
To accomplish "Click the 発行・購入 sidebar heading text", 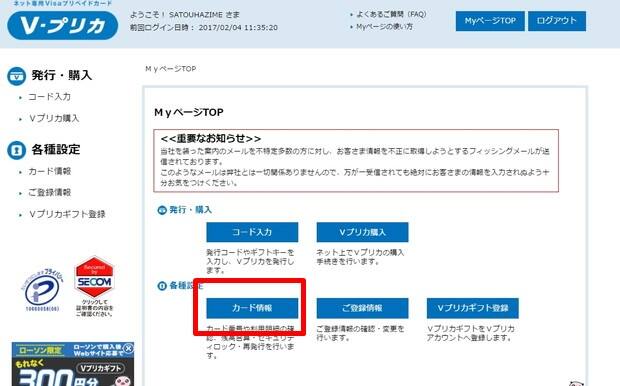I will click(x=62, y=75).
